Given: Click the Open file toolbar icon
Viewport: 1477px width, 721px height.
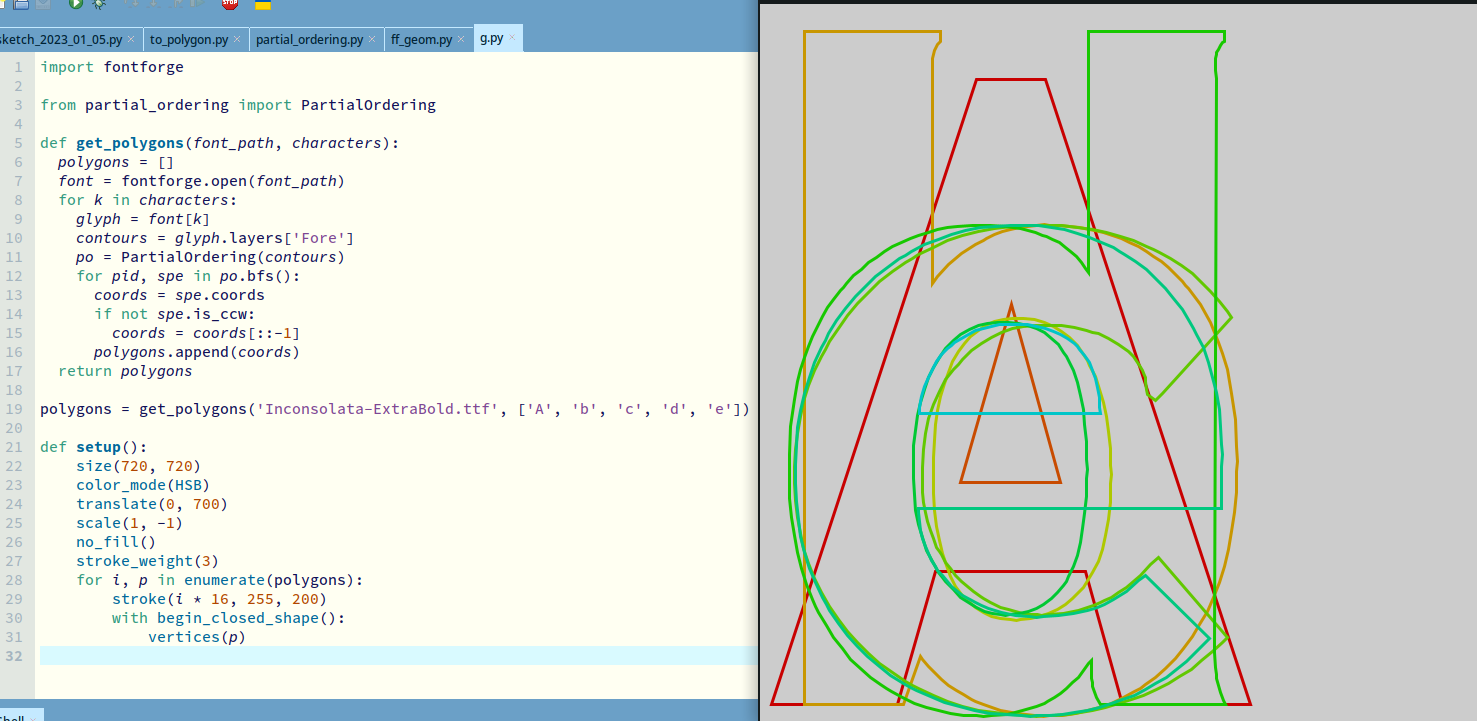Looking at the screenshot, I should [21, 4].
